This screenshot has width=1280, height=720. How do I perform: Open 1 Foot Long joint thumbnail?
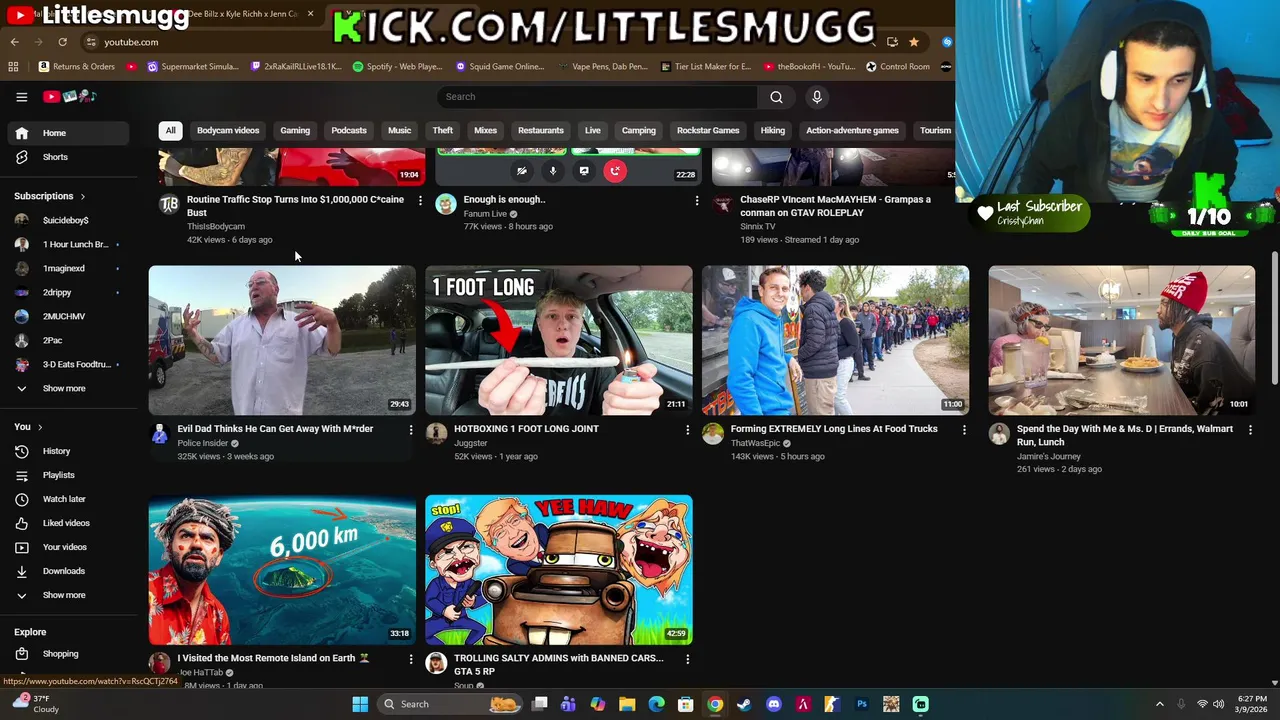tap(559, 340)
